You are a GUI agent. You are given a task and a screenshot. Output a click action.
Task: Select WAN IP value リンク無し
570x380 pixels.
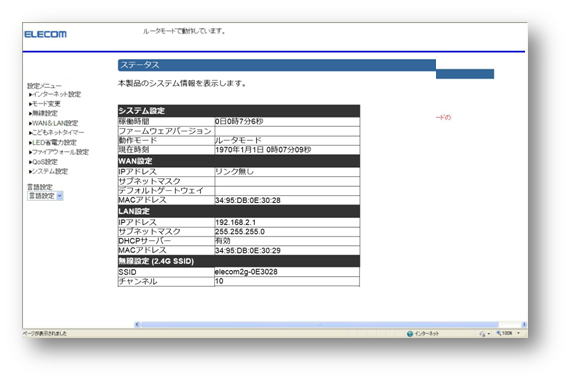234,172
